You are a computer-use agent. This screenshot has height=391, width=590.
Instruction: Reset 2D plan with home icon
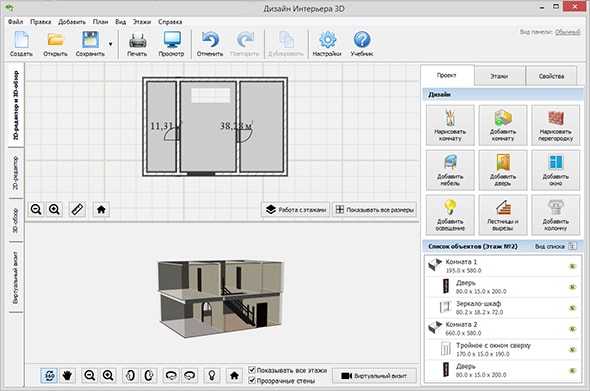pyautogui.click(x=101, y=210)
